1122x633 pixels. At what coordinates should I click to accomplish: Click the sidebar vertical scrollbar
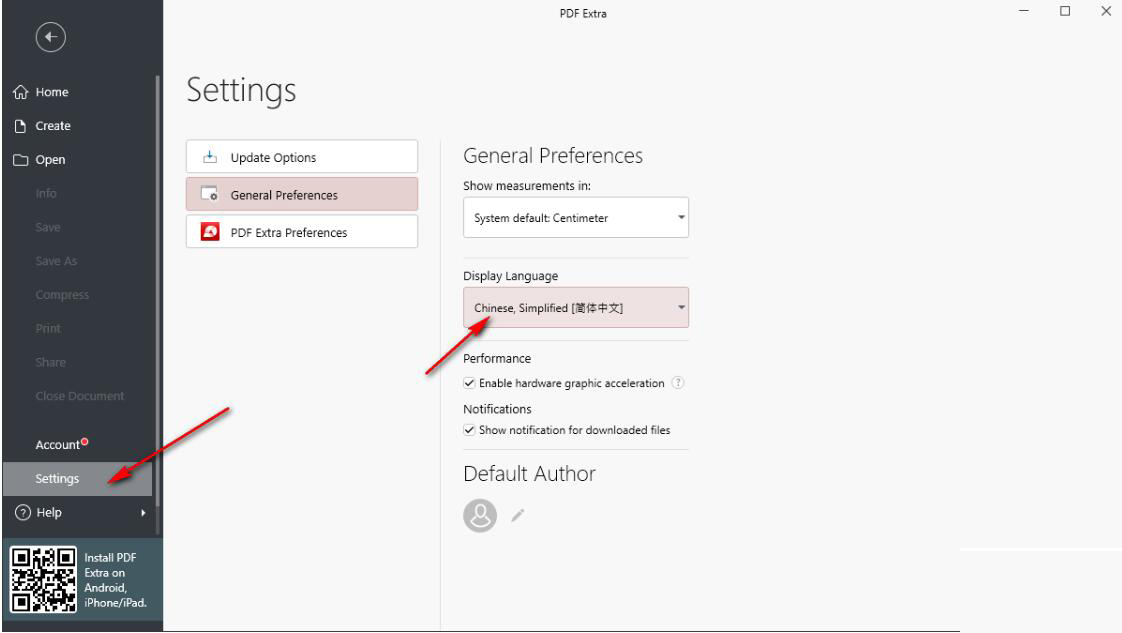pyautogui.click(x=157, y=293)
